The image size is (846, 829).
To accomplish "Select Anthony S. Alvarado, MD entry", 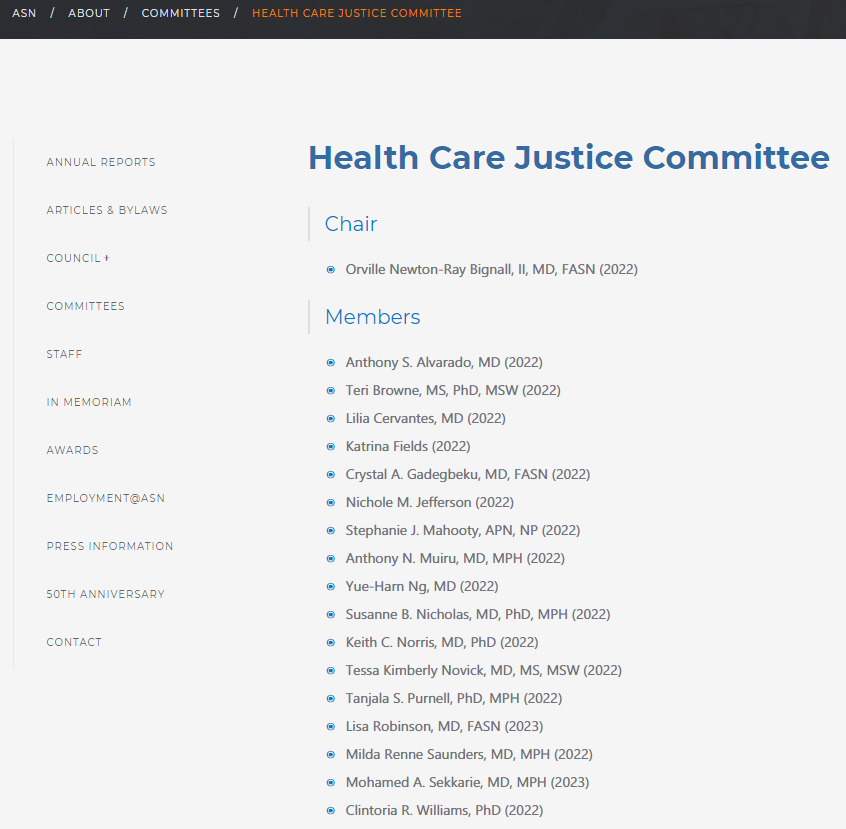I will 444,362.
